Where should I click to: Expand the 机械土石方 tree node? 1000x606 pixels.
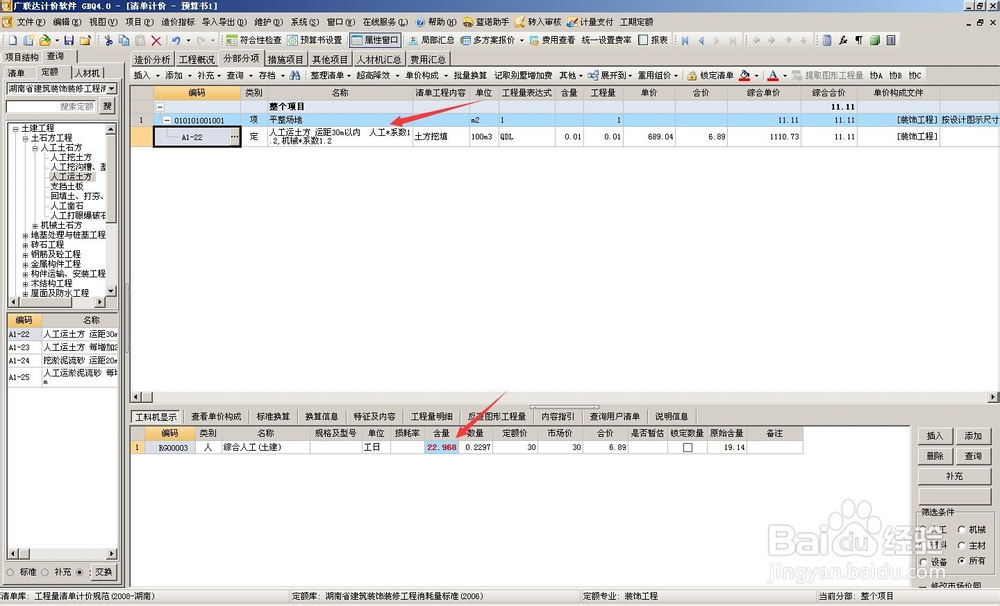(x=35, y=226)
